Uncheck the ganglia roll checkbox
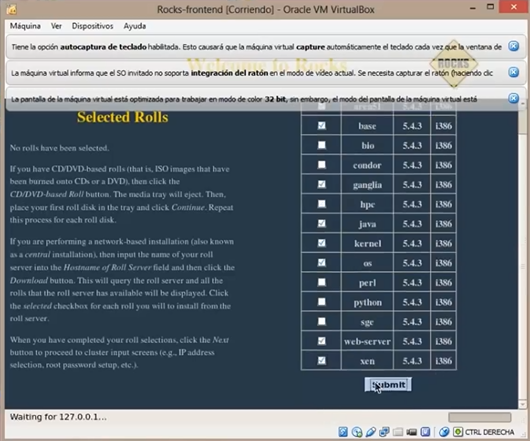The height and width of the screenshot is (441, 530). point(321,185)
